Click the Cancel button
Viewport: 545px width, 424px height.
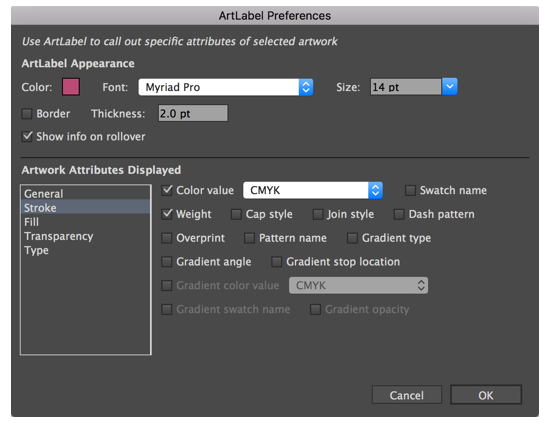(x=407, y=395)
